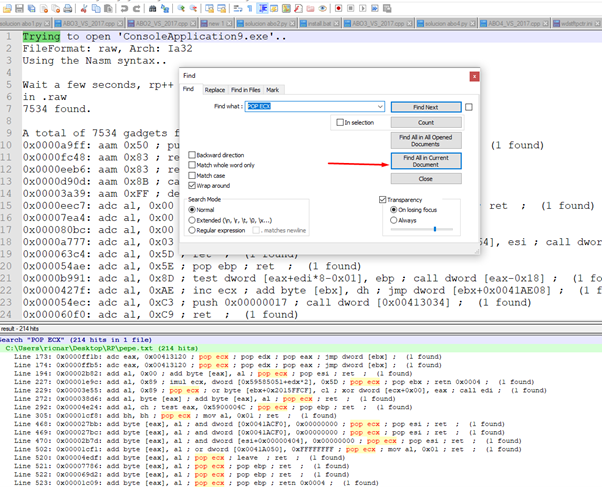
Task: Enable the Backward direction checkbox
Action: tap(192, 155)
